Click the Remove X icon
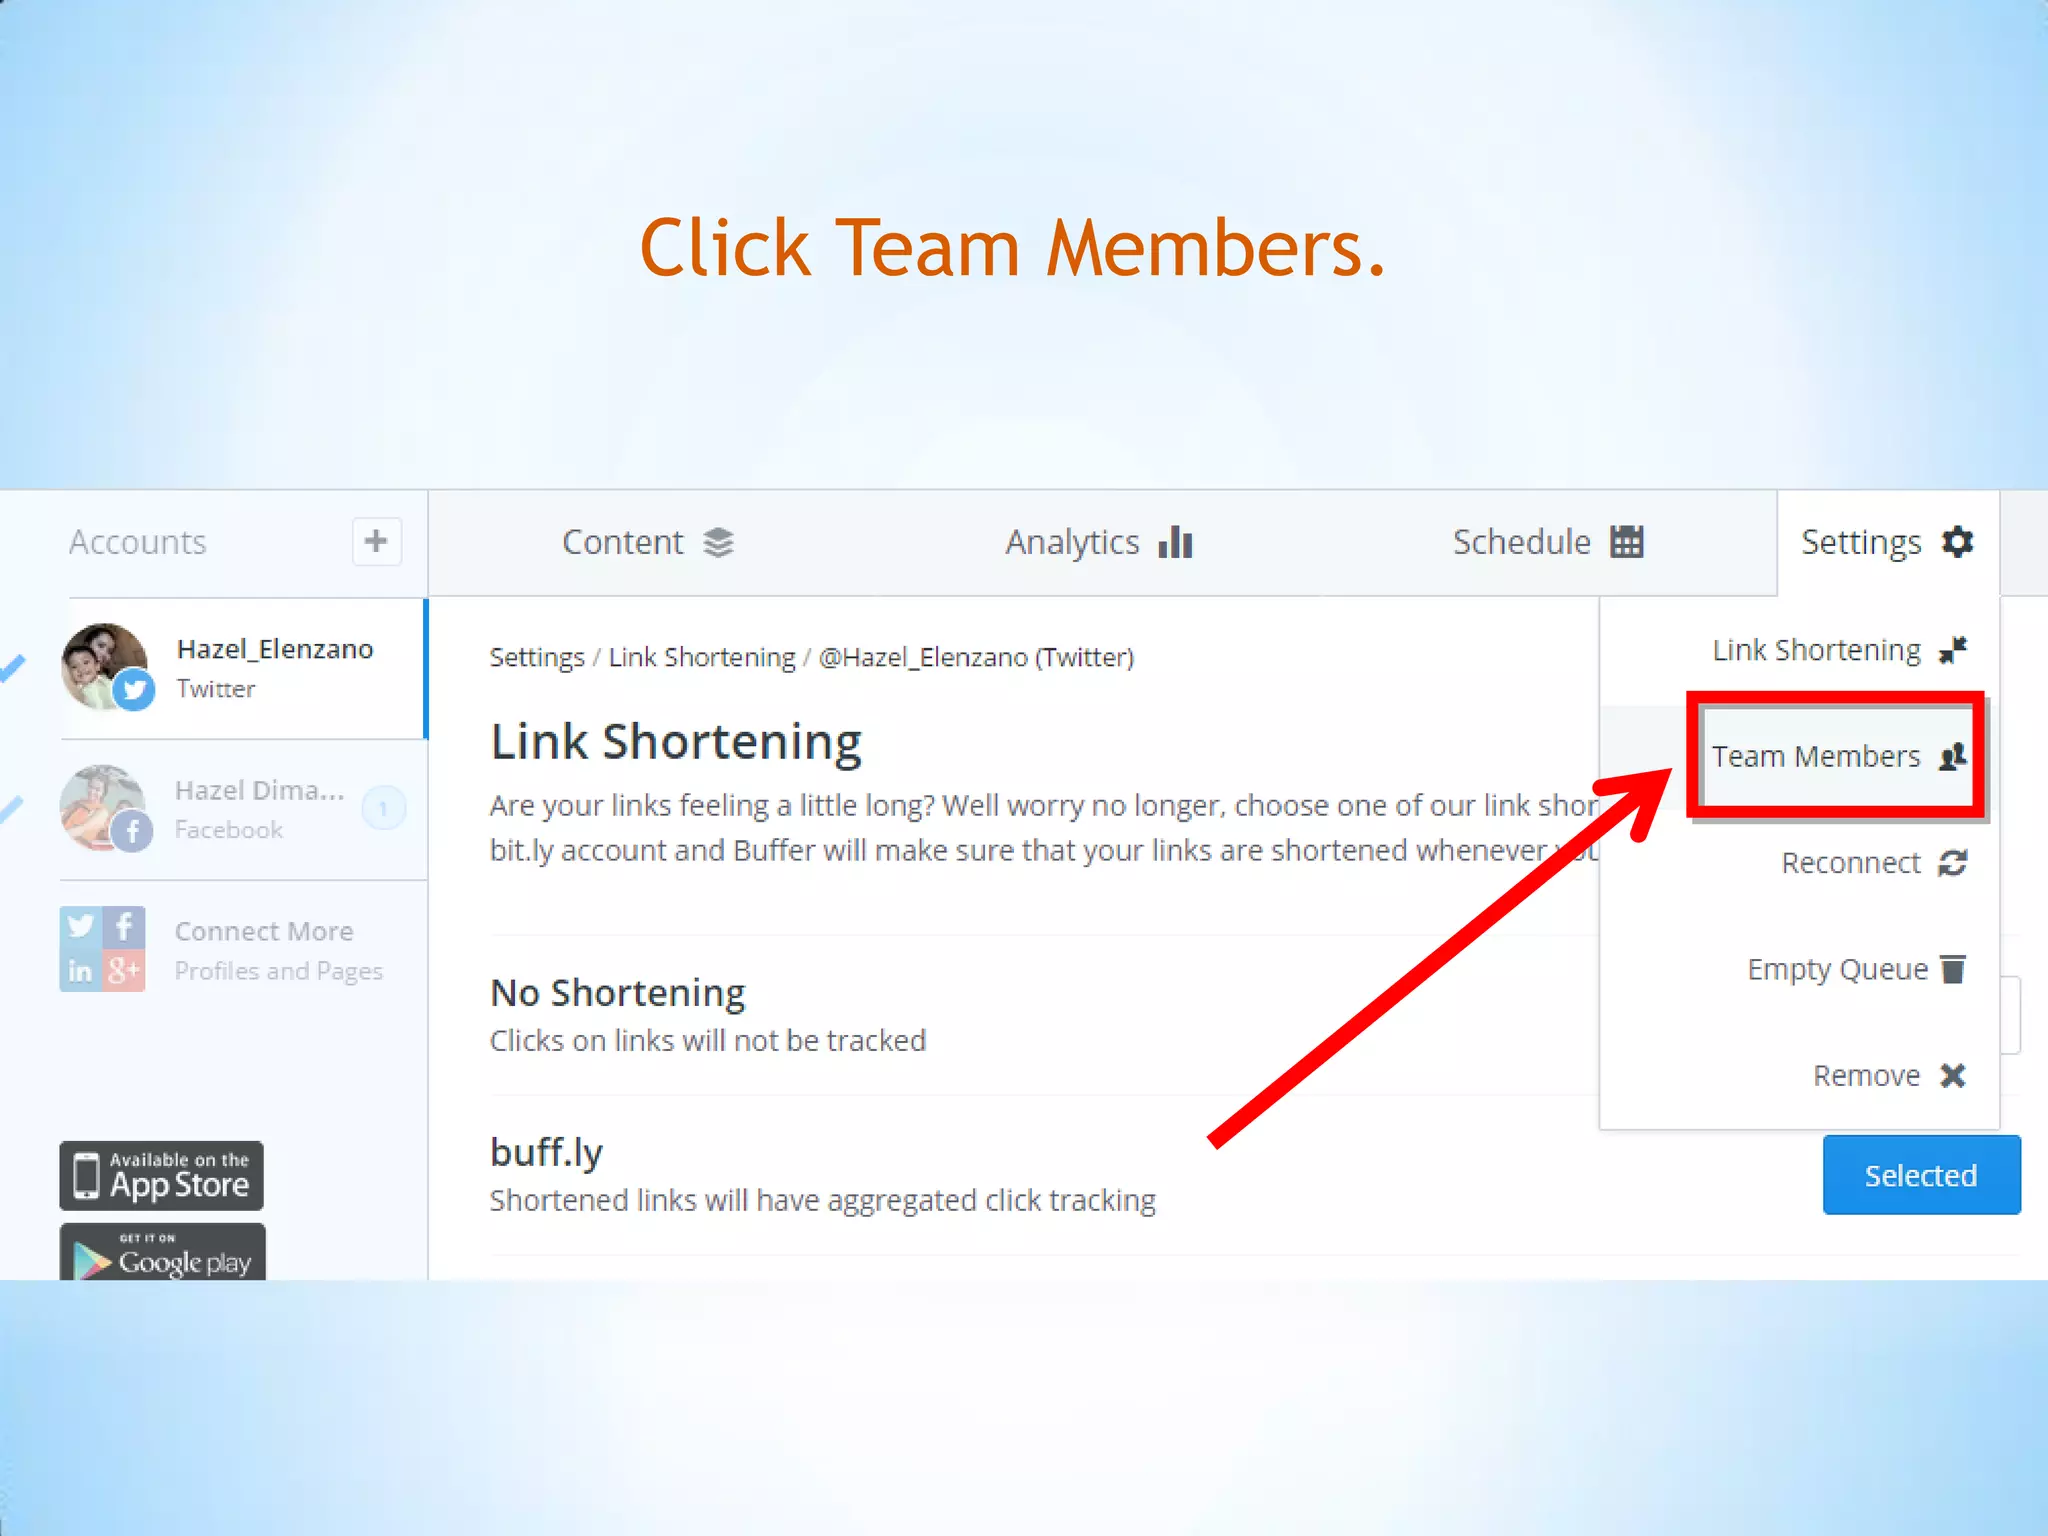This screenshot has width=2048, height=1536. pyautogui.click(x=1953, y=1076)
